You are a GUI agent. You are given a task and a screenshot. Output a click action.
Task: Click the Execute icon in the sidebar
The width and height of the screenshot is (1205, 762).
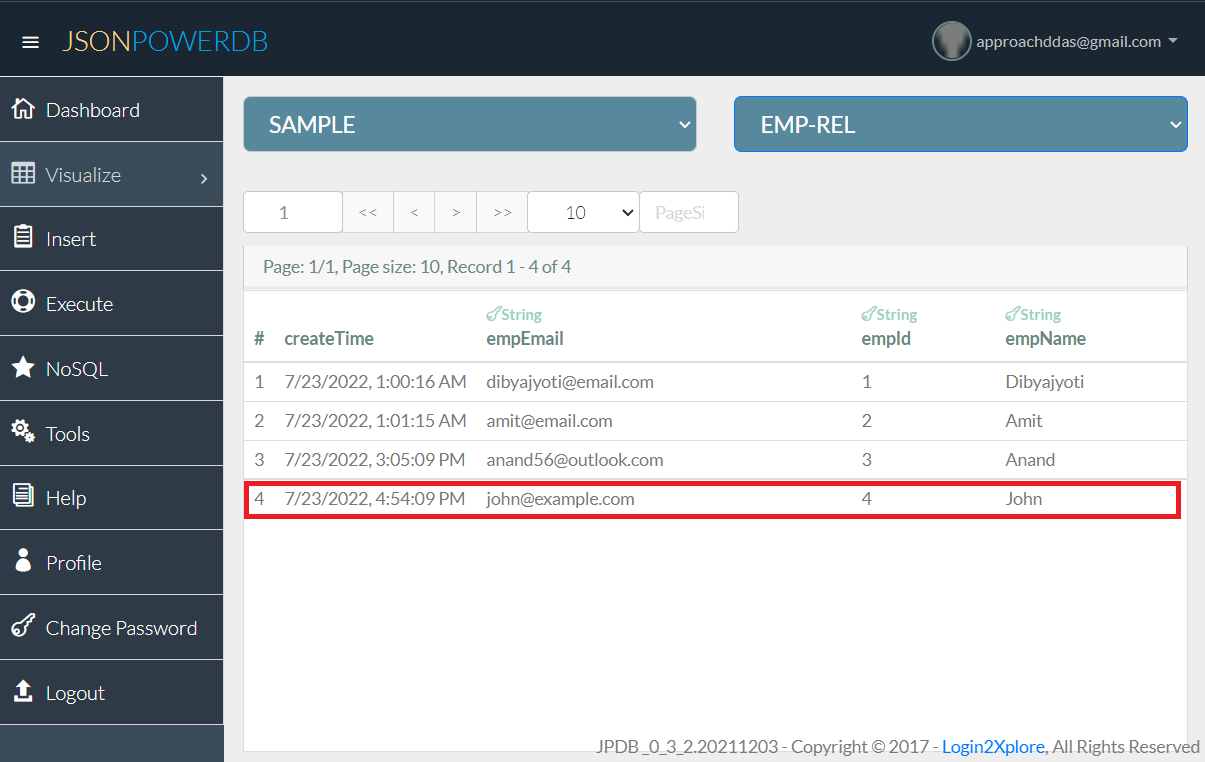point(23,302)
